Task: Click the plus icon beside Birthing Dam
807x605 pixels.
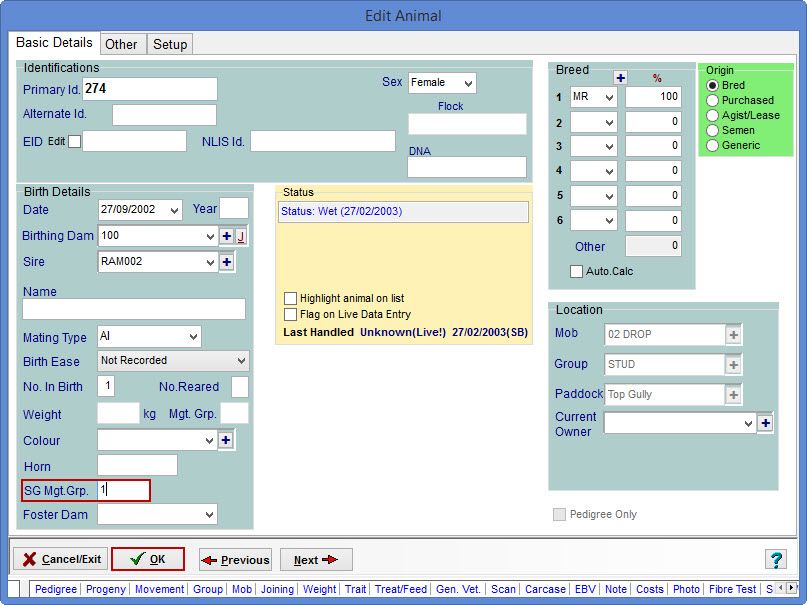Action: coord(226,236)
